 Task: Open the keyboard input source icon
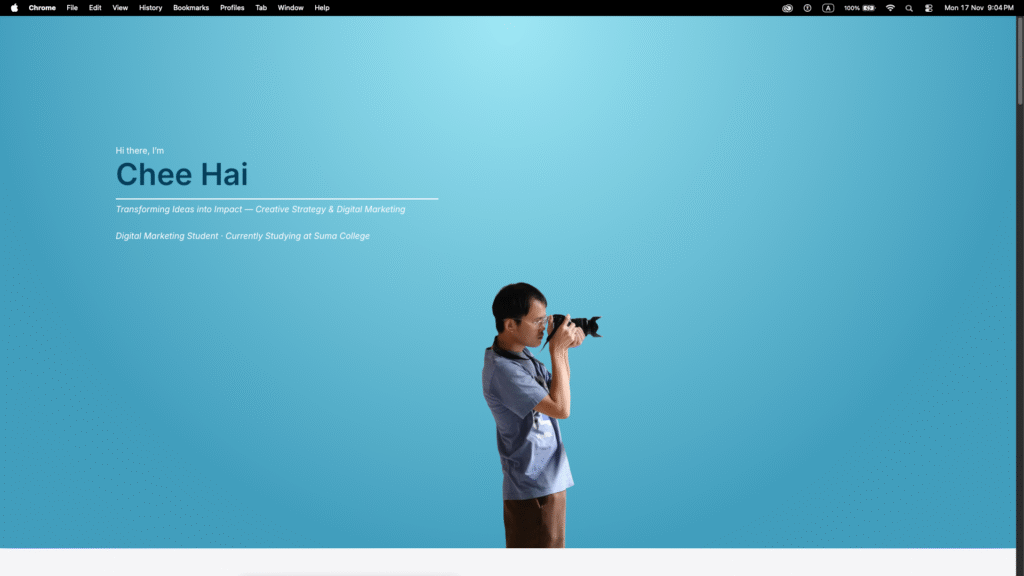(x=828, y=7)
